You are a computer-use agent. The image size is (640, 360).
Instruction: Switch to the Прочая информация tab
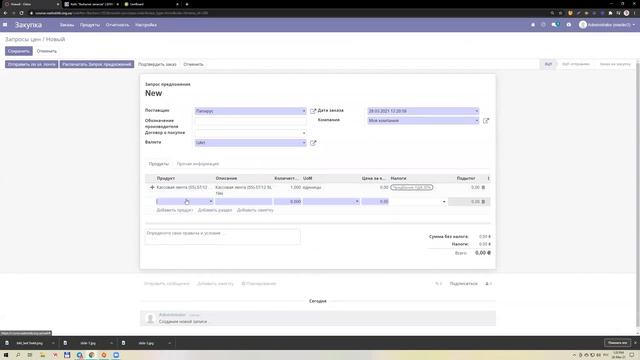pyautogui.click(x=198, y=164)
